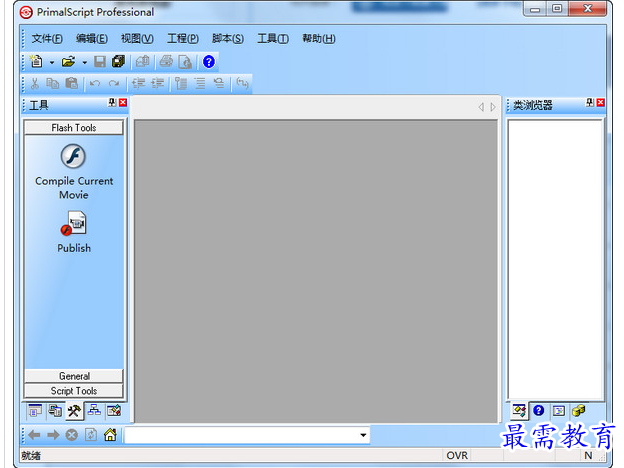Select the hammer Tools tab icon
The width and height of the screenshot is (624, 468).
tap(74, 411)
